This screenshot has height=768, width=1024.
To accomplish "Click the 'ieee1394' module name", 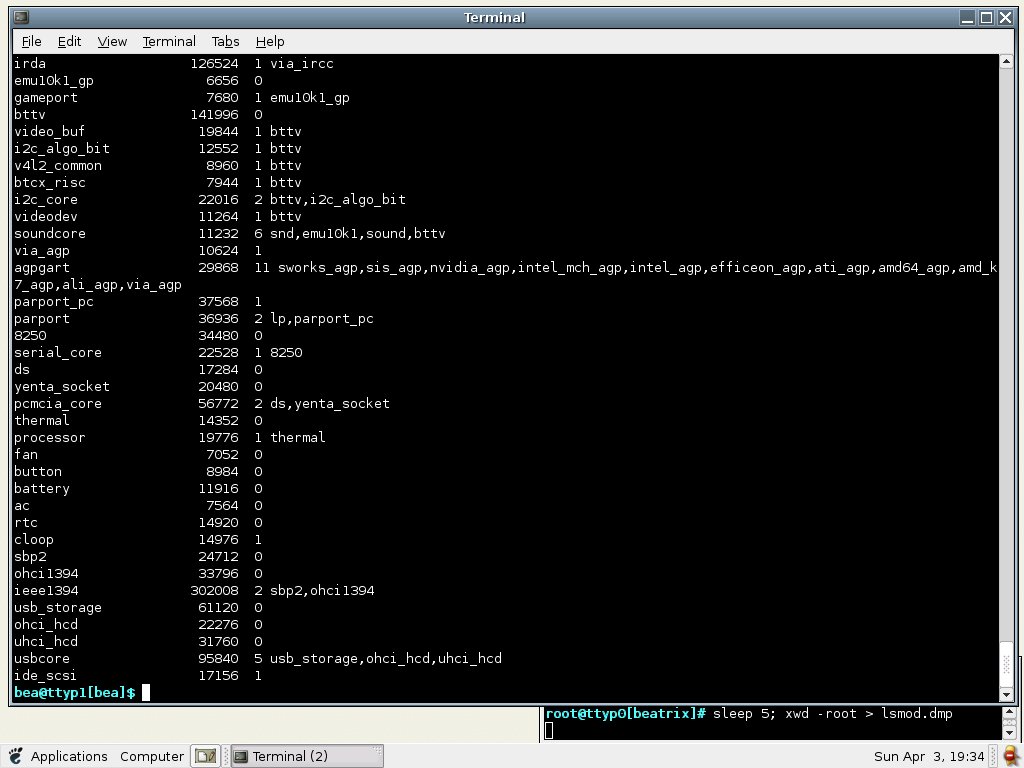I will 46,590.
